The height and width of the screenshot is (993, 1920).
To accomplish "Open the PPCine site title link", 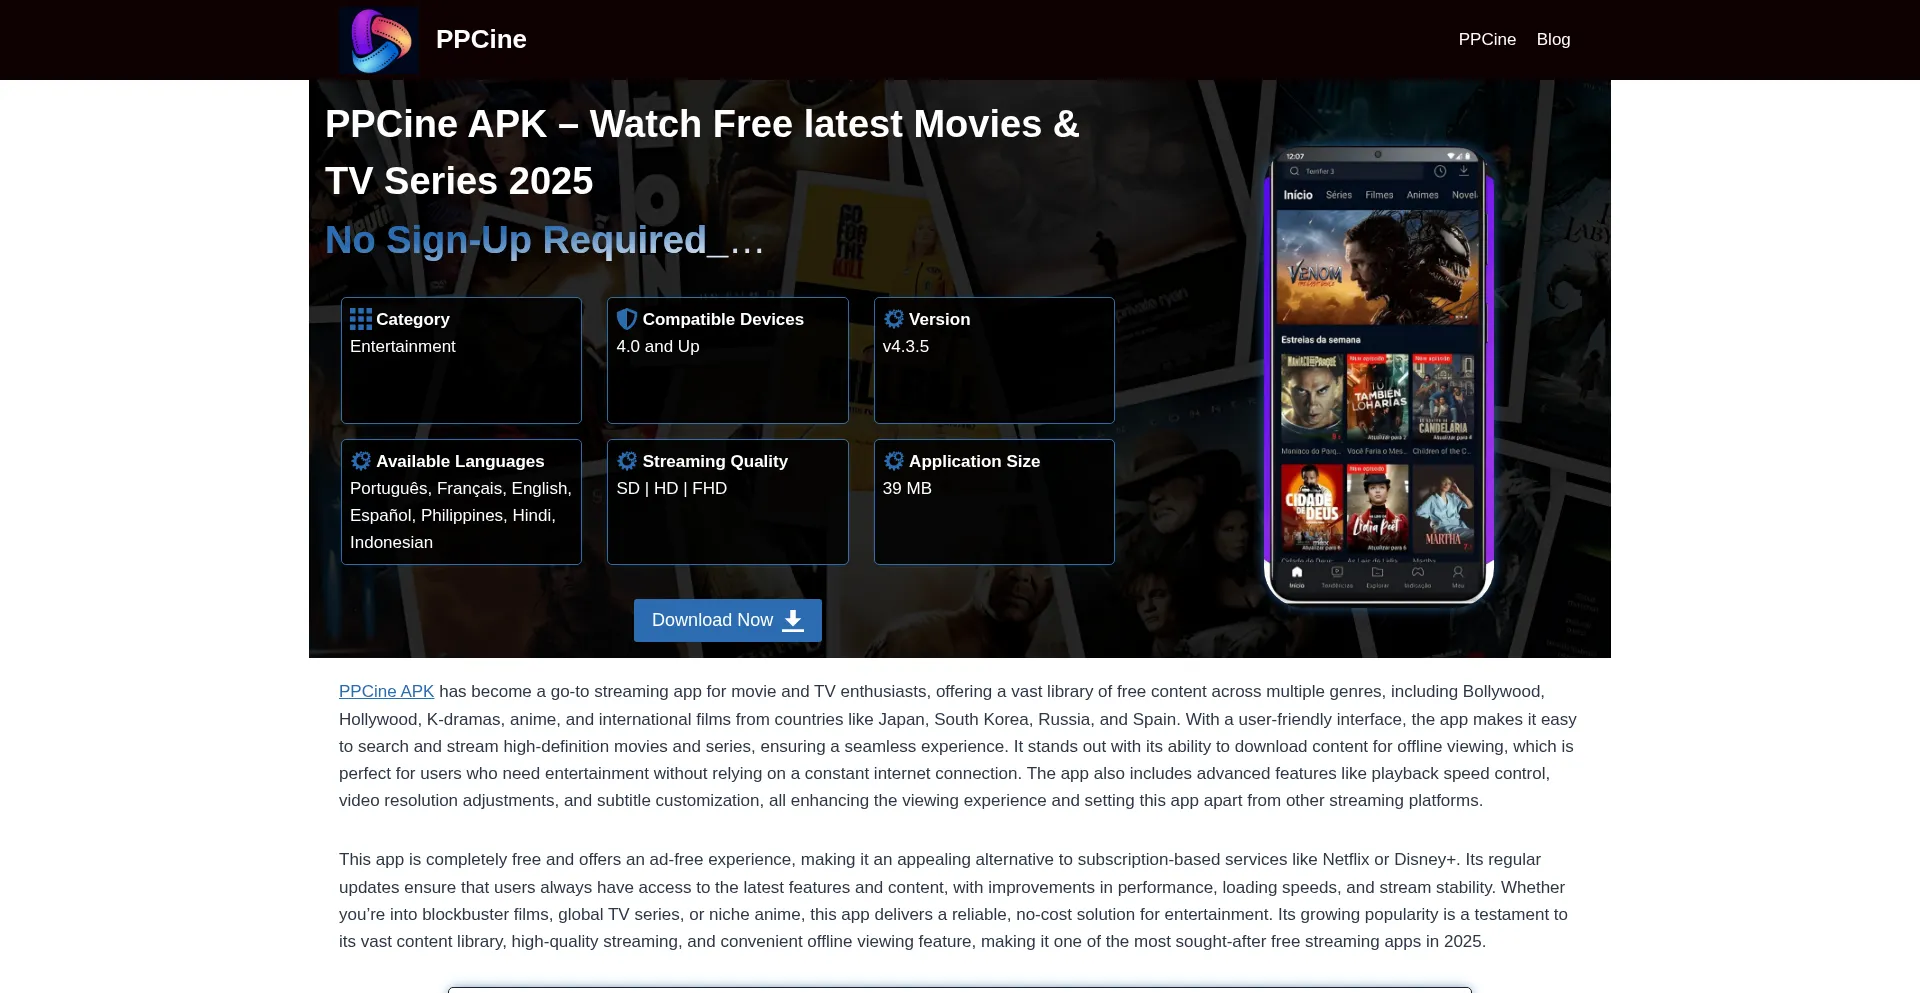I will (x=481, y=39).
